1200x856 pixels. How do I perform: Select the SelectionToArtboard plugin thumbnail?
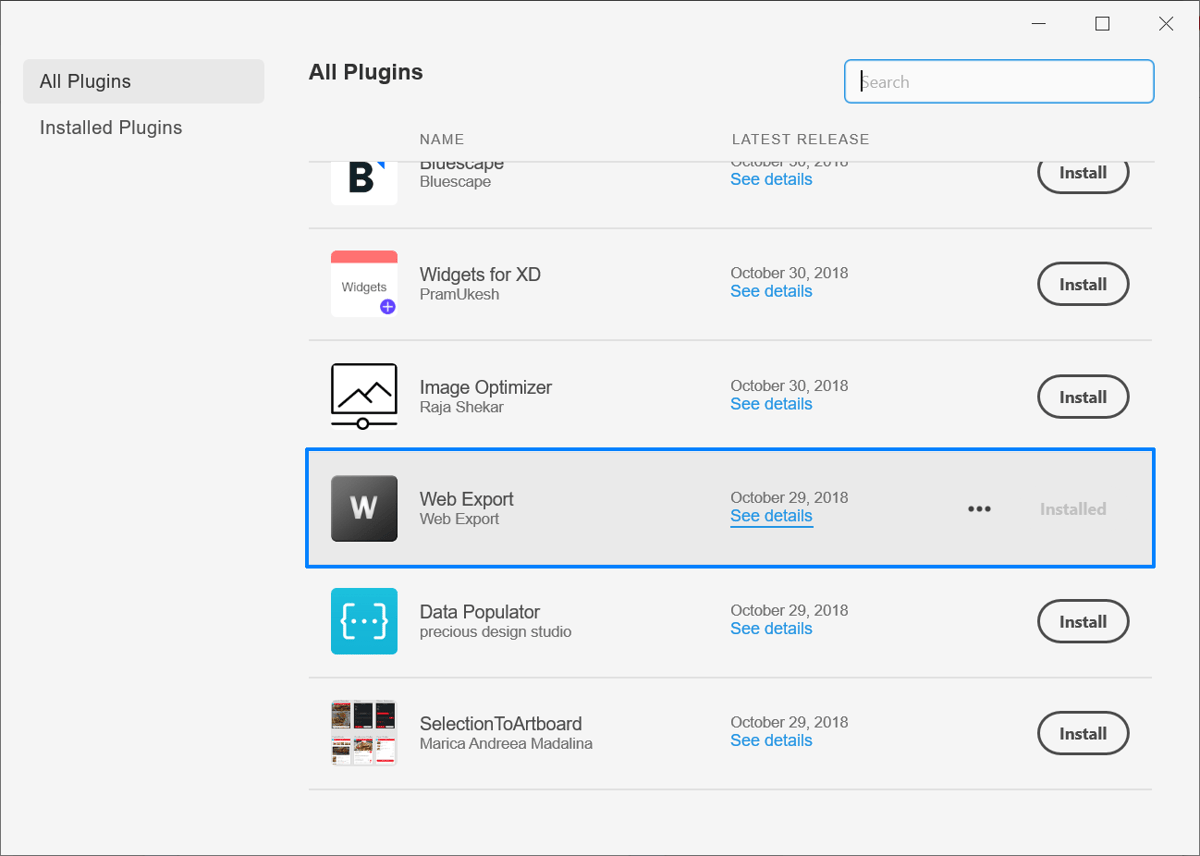click(x=363, y=733)
